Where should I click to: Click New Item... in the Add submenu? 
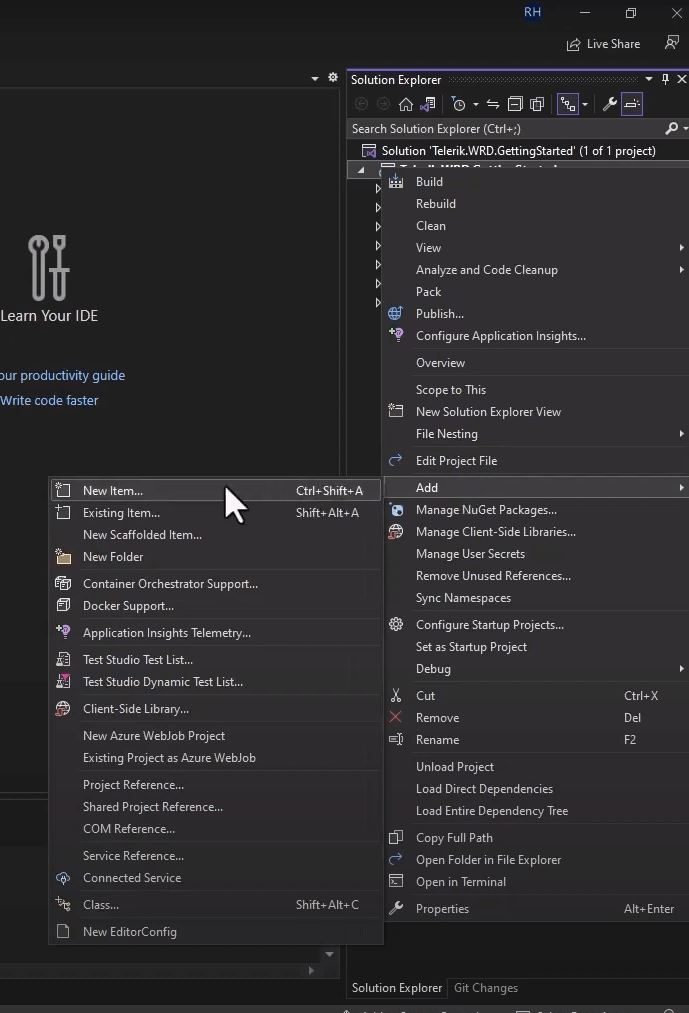216,490
